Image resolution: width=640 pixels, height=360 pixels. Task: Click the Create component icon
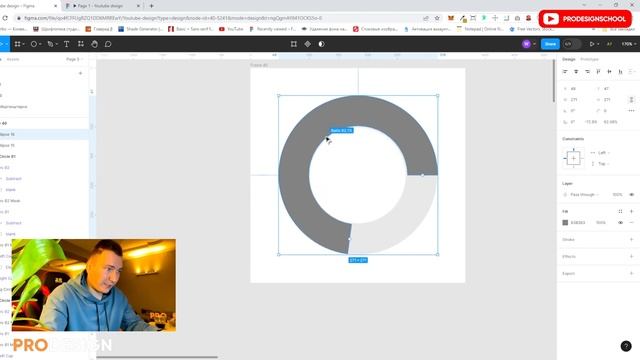click(x=307, y=44)
